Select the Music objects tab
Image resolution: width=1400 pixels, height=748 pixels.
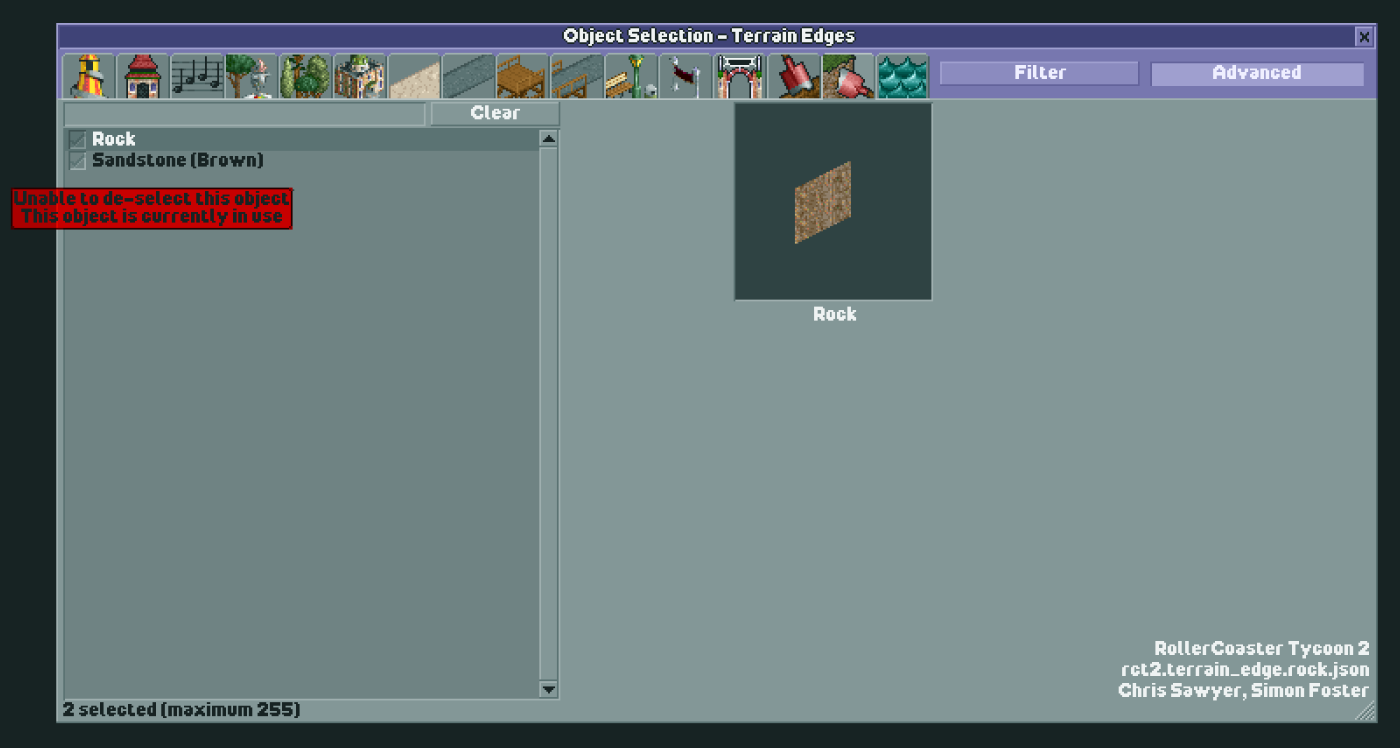point(198,72)
